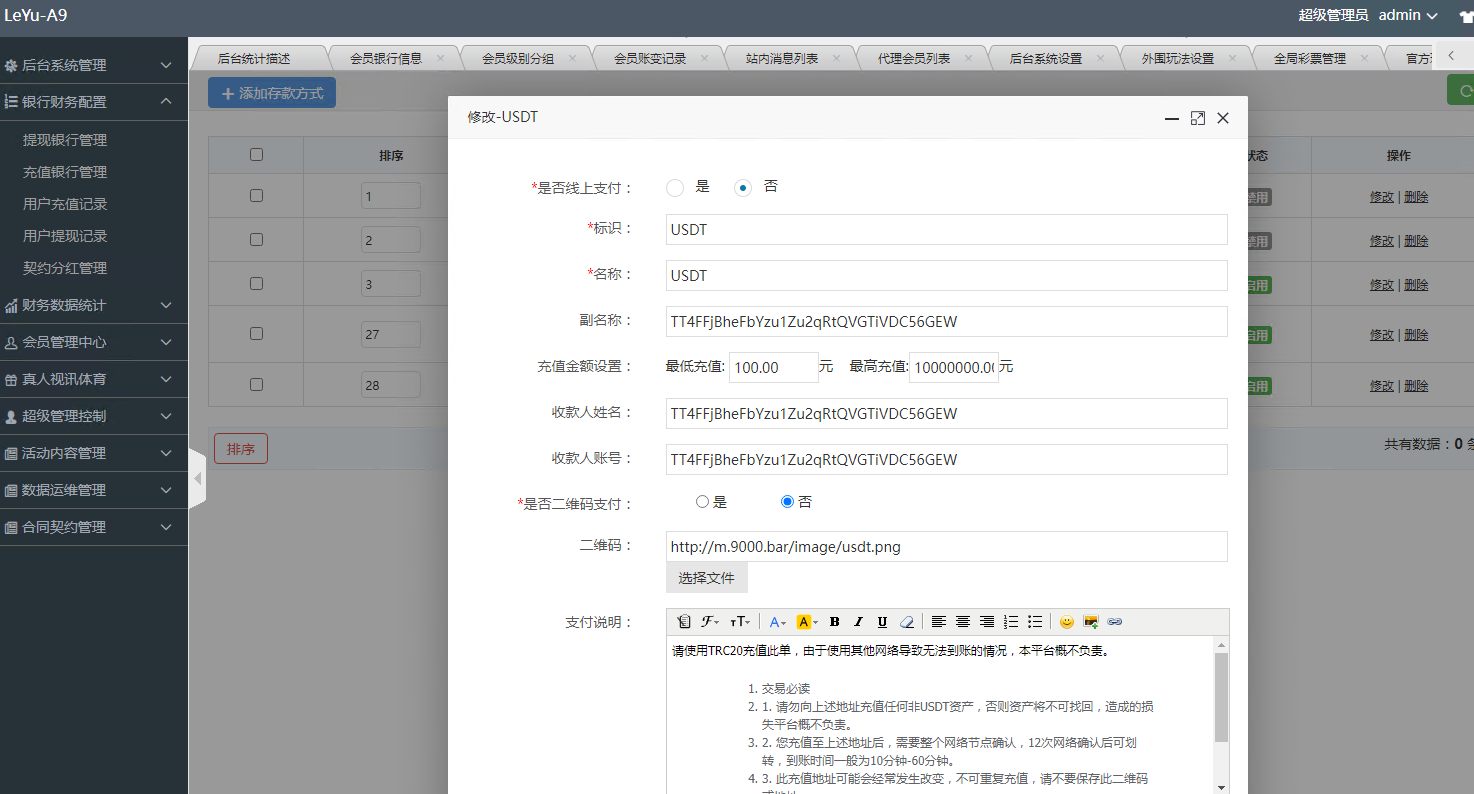Insert a hyperlink with the link icon
Screen dimensions: 1474x794
(1115, 622)
